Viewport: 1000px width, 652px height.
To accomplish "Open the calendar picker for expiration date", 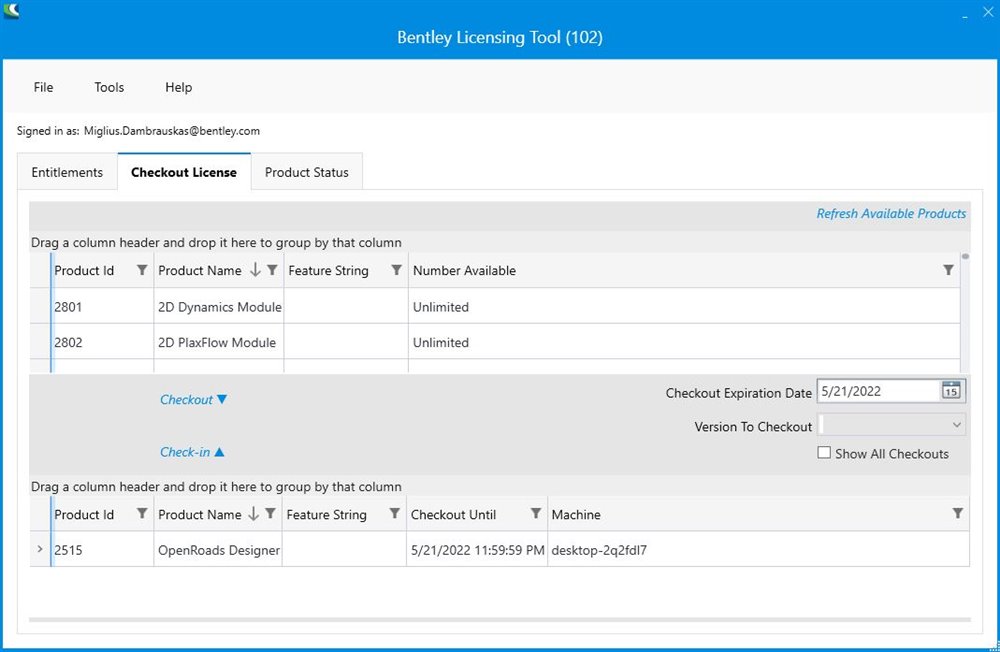I will [951, 391].
